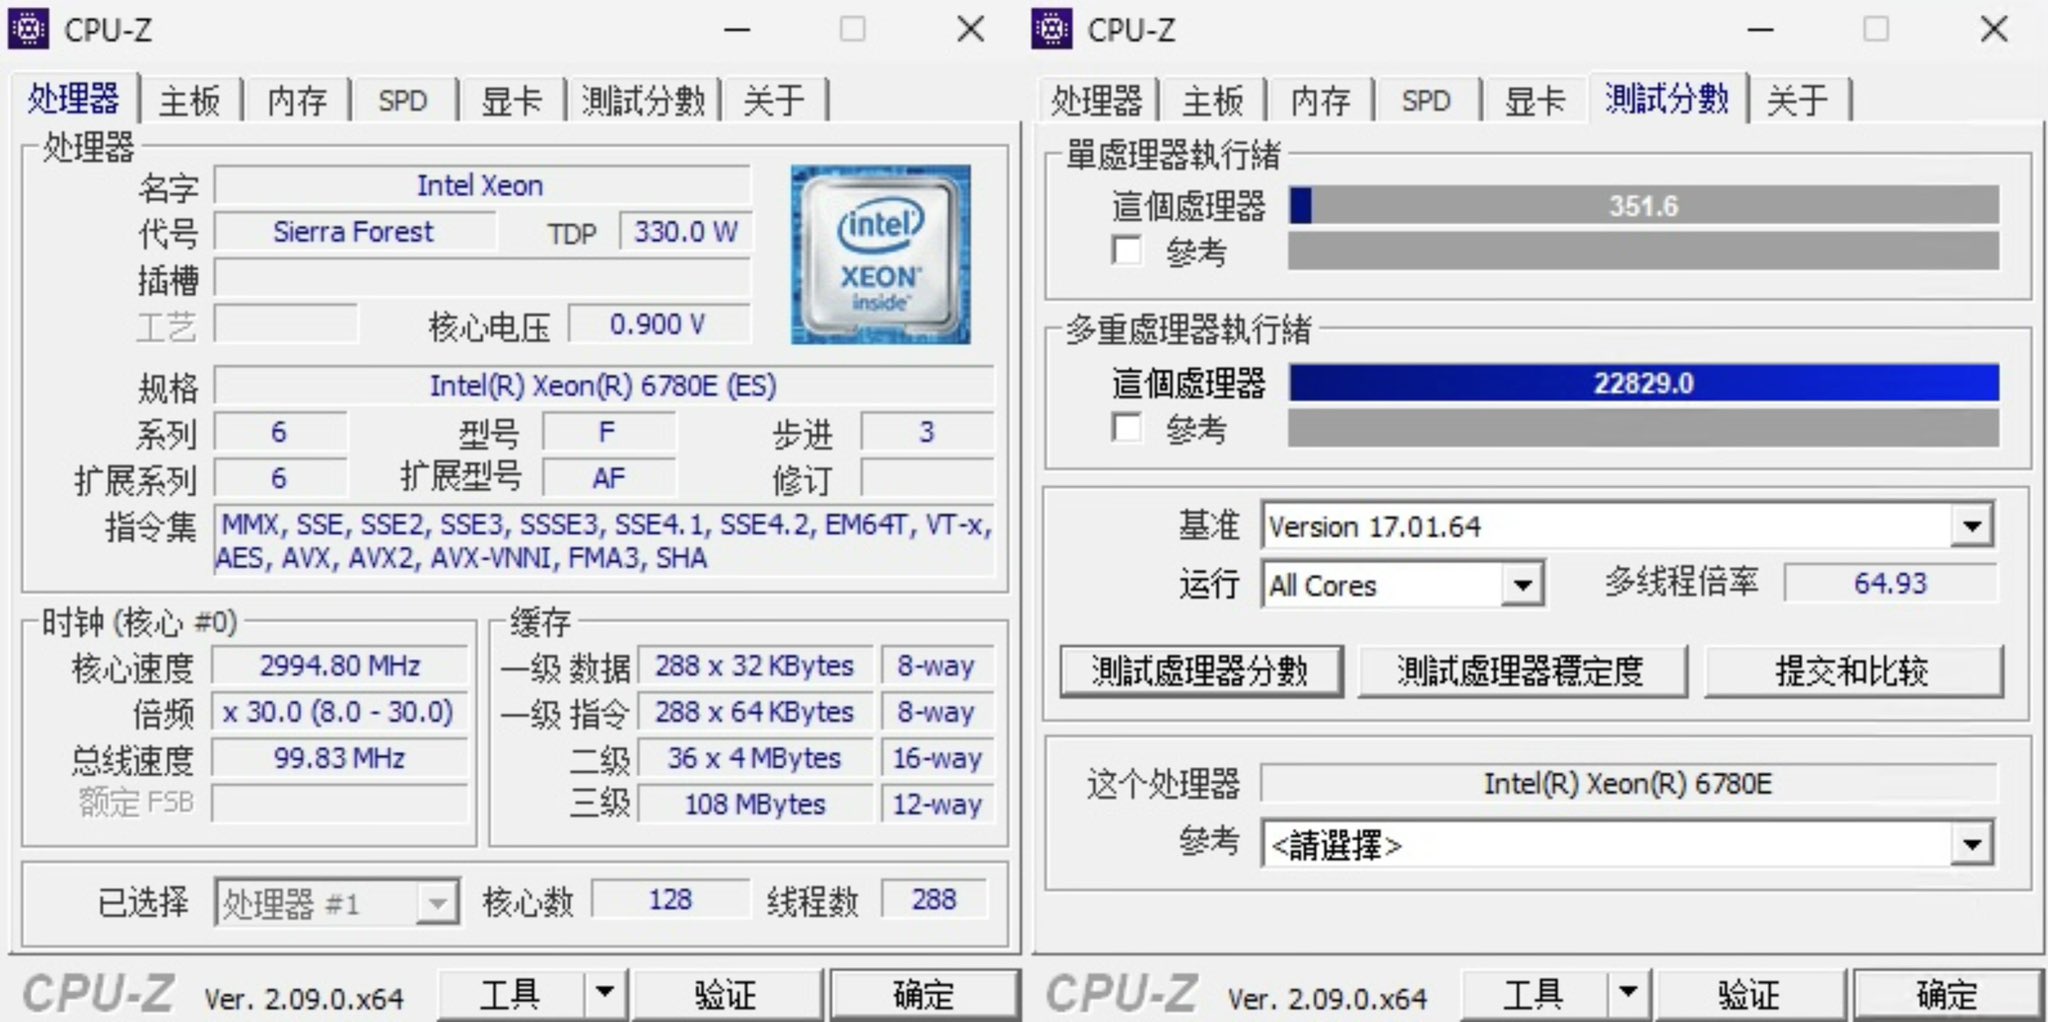2048x1022 pixels.
Task: Click 规格 field Intel(R) Xeon(R) 6780E (ES)
Action: (604, 385)
